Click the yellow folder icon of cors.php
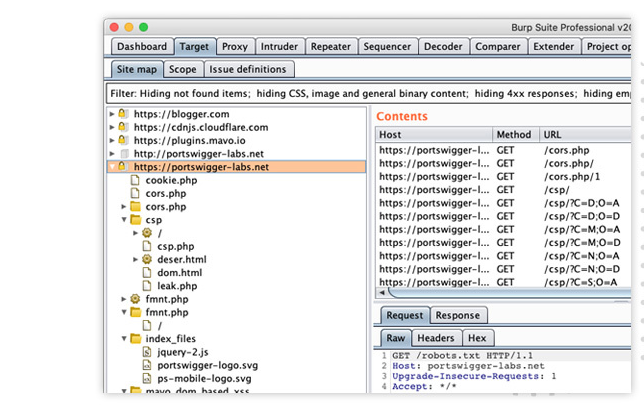644x415 pixels. coord(136,206)
